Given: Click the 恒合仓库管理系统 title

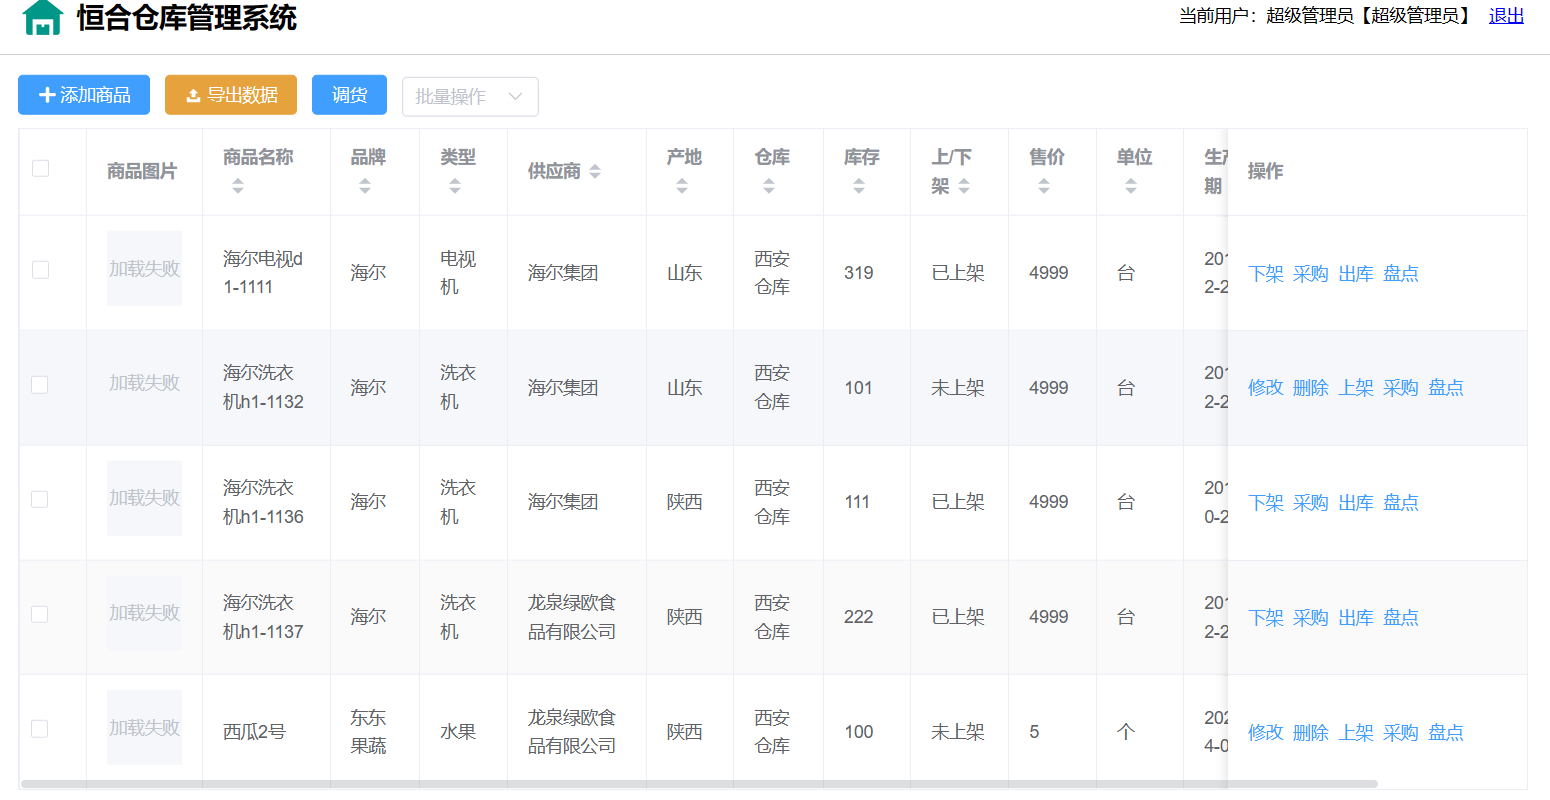Looking at the screenshot, I should tap(187, 17).
